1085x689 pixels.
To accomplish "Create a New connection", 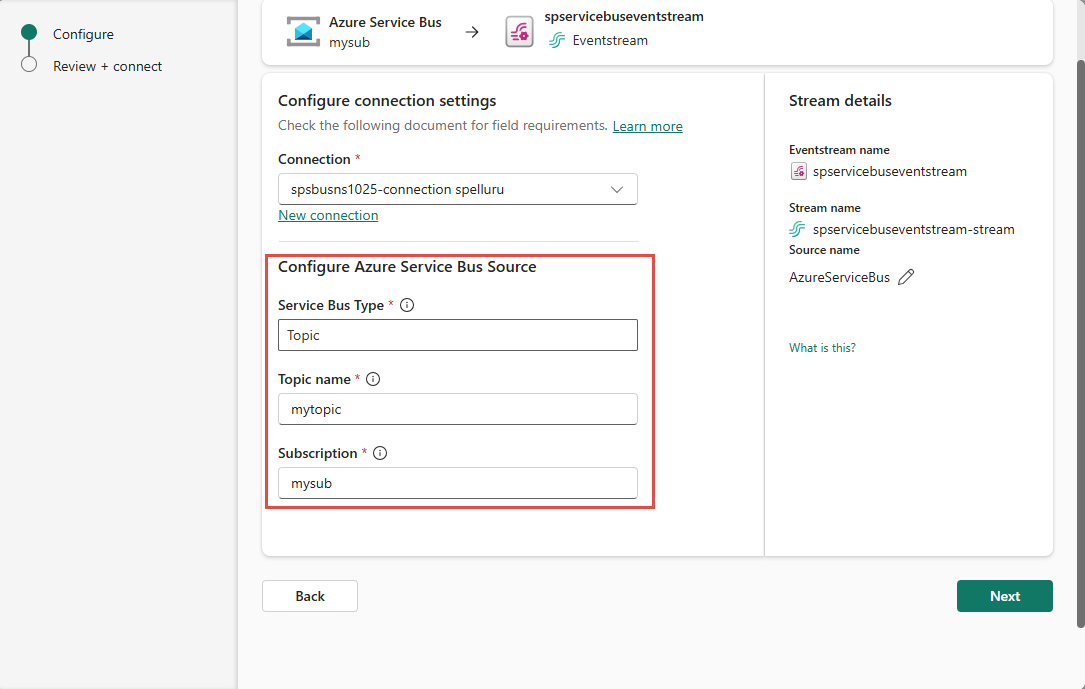I will (x=328, y=214).
